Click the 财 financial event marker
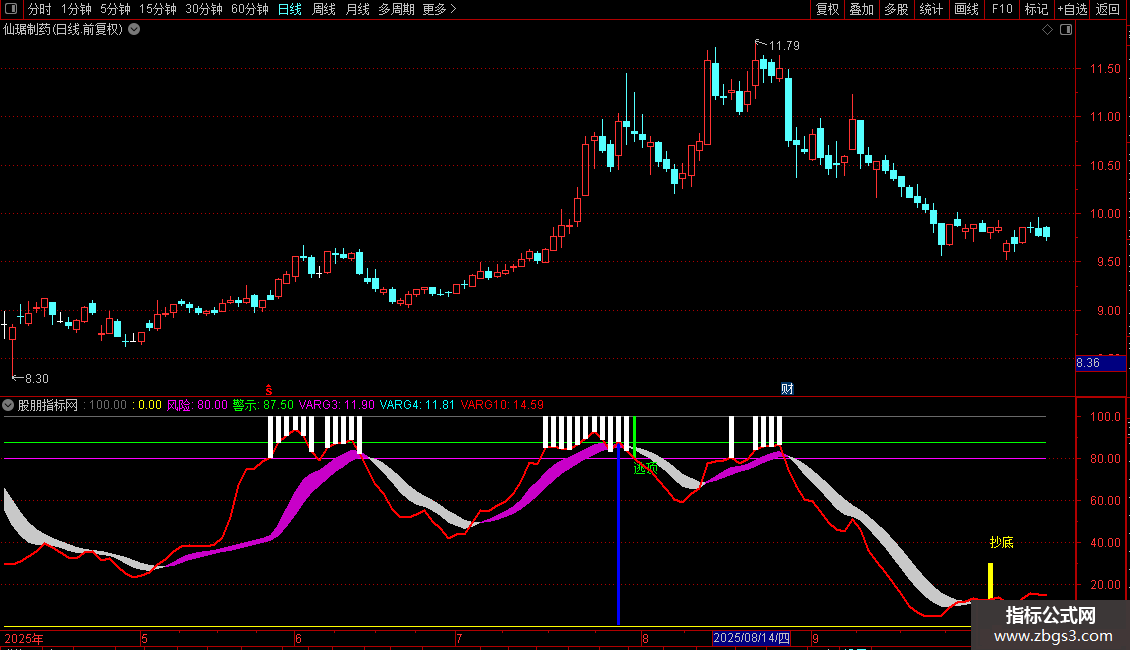1130x650 pixels. click(787, 388)
